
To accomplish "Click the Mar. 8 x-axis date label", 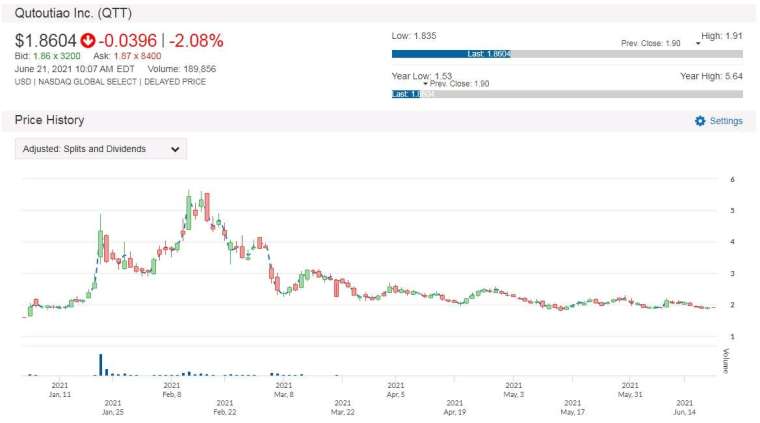I will pyautogui.click(x=284, y=390).
